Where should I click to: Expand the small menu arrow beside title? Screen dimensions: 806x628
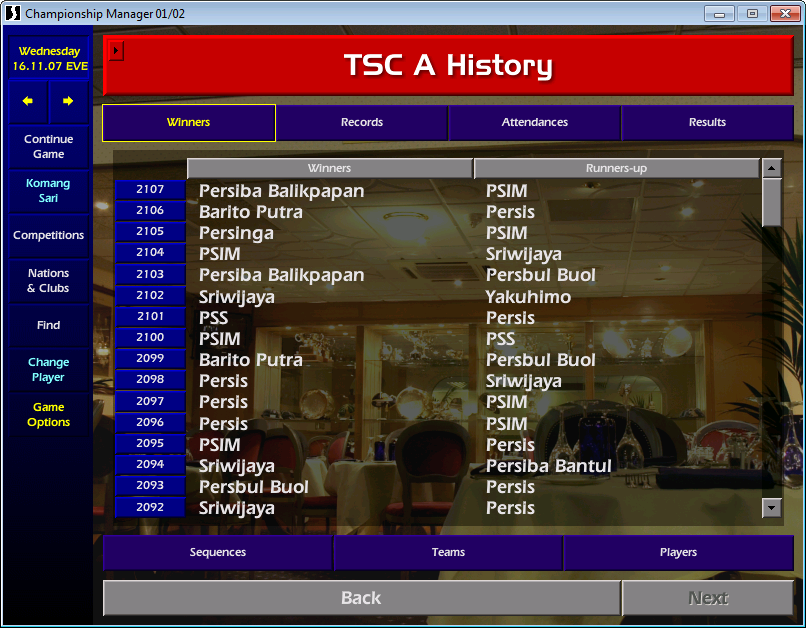coord(116,51)
